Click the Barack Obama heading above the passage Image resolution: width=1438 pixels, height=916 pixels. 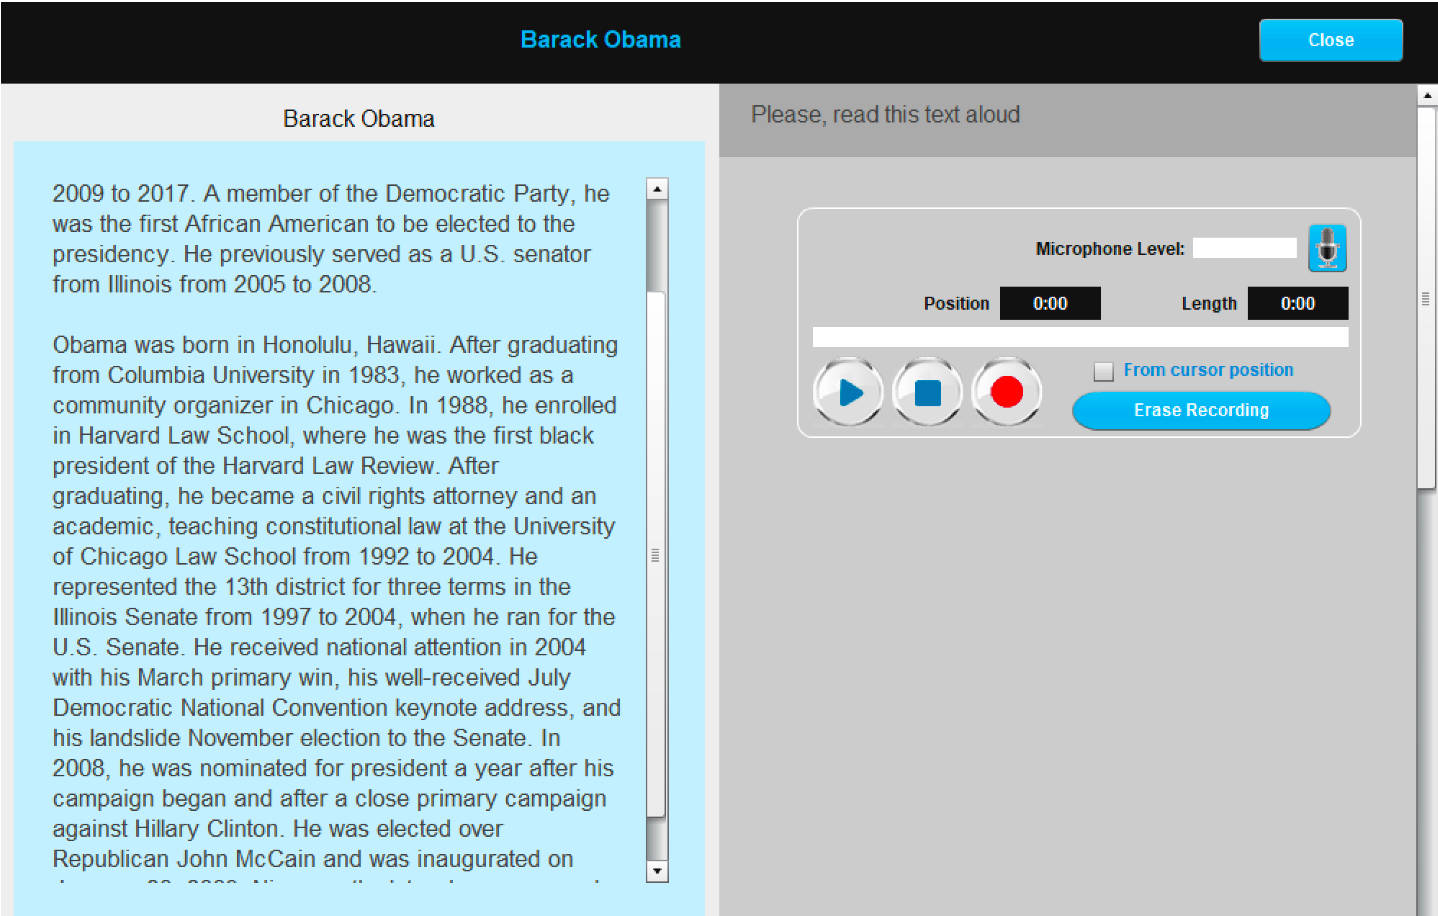(359, 119)
